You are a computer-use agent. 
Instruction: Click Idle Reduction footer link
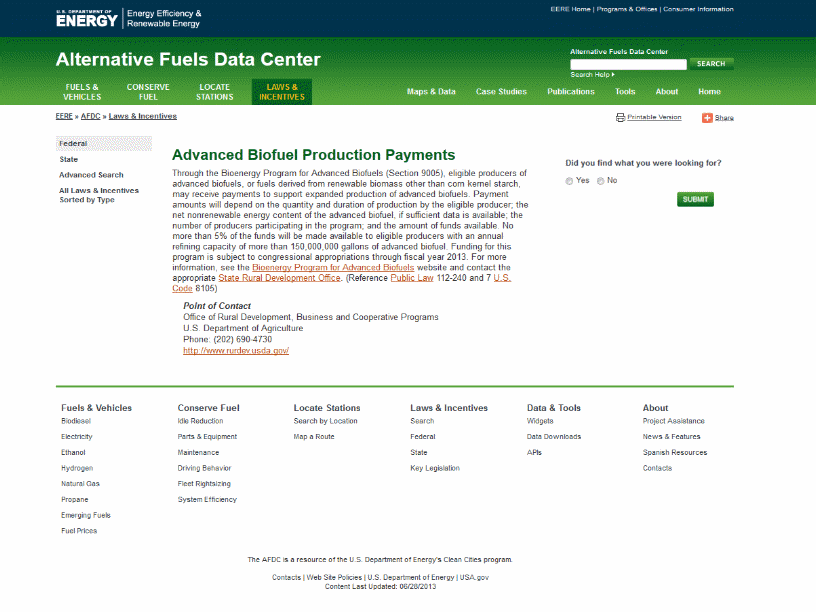(x=200, y=421)
